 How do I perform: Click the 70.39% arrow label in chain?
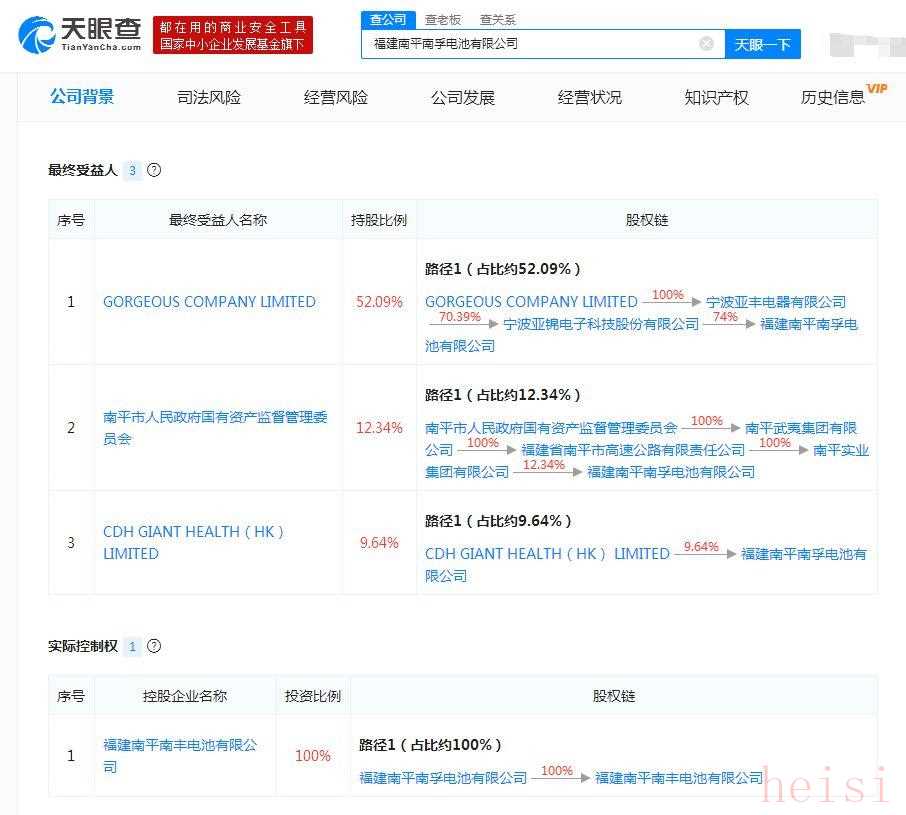pos(460,317)
